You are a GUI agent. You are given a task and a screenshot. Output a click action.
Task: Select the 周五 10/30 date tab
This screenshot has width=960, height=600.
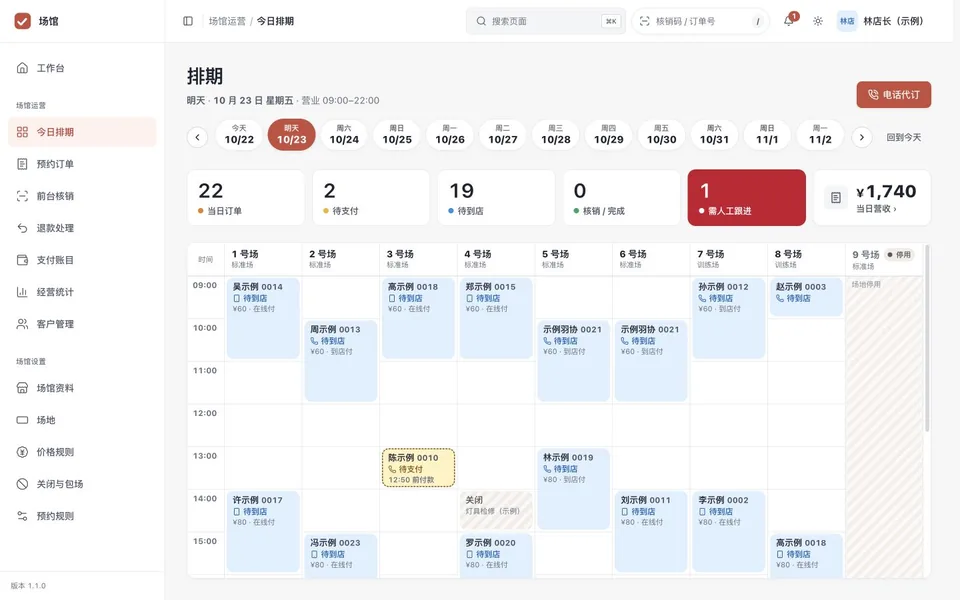[x=661, y=135]
